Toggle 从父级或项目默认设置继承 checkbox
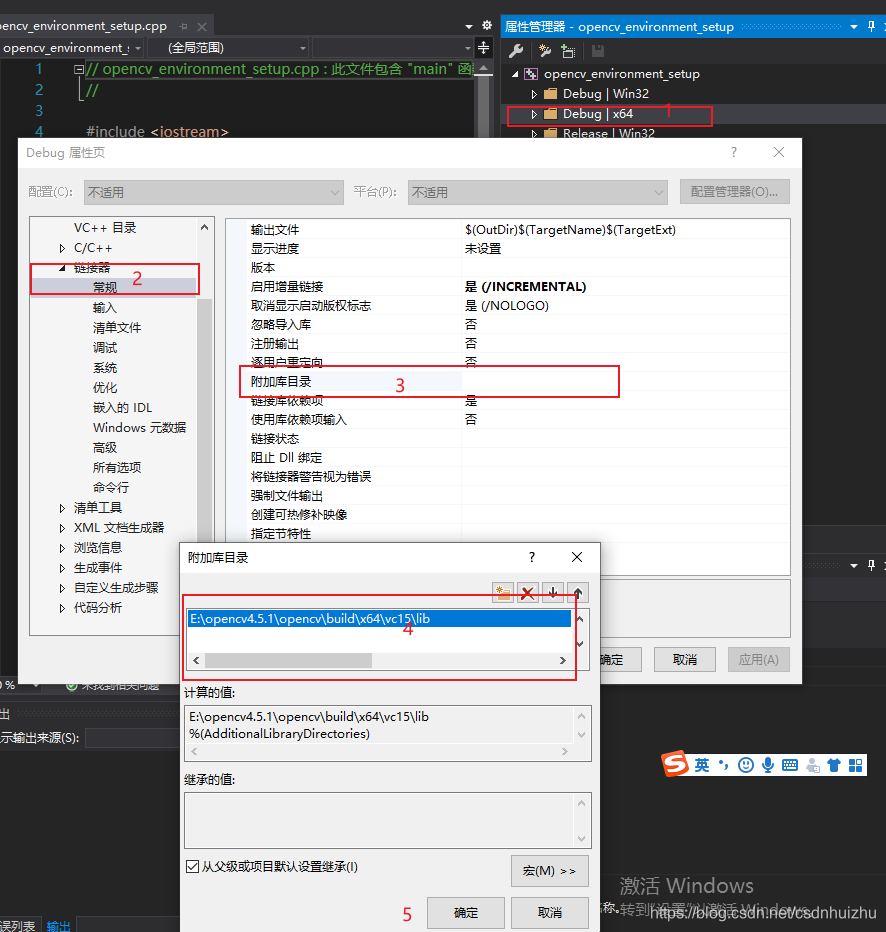 [193, 867]
